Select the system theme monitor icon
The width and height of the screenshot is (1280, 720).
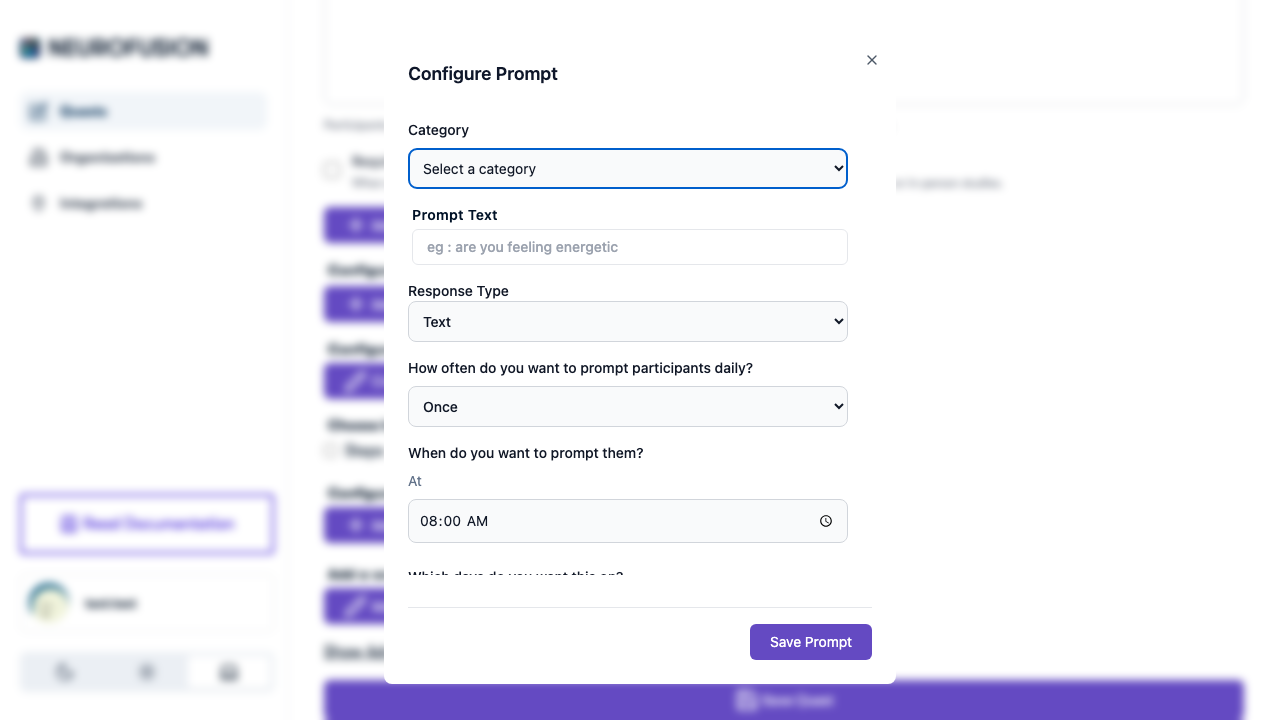point(228,672)
